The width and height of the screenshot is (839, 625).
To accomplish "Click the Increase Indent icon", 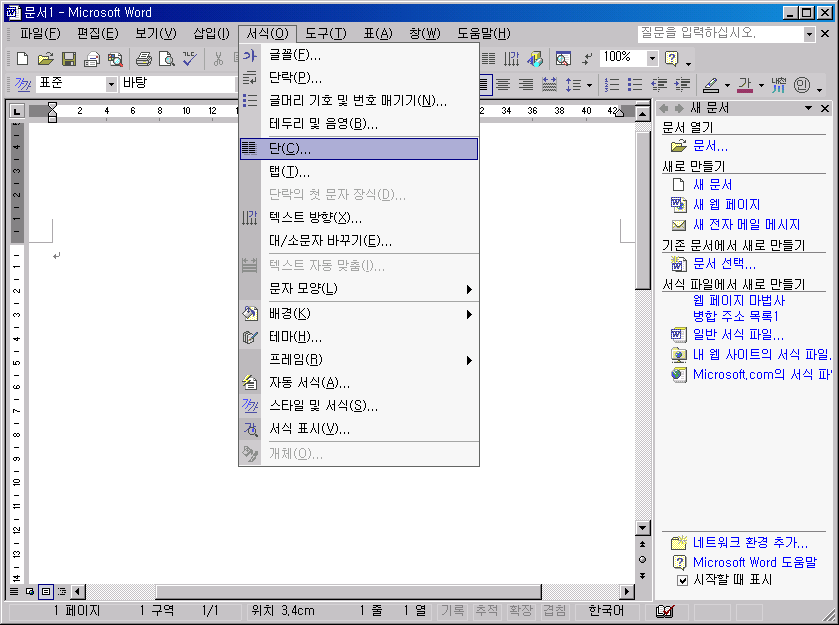I will [682, 85].
